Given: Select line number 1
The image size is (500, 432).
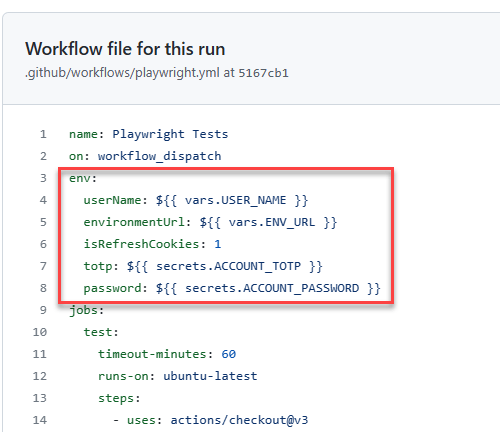Looking at the screenshot, I should pyautogui.click(x=43, y=134).
